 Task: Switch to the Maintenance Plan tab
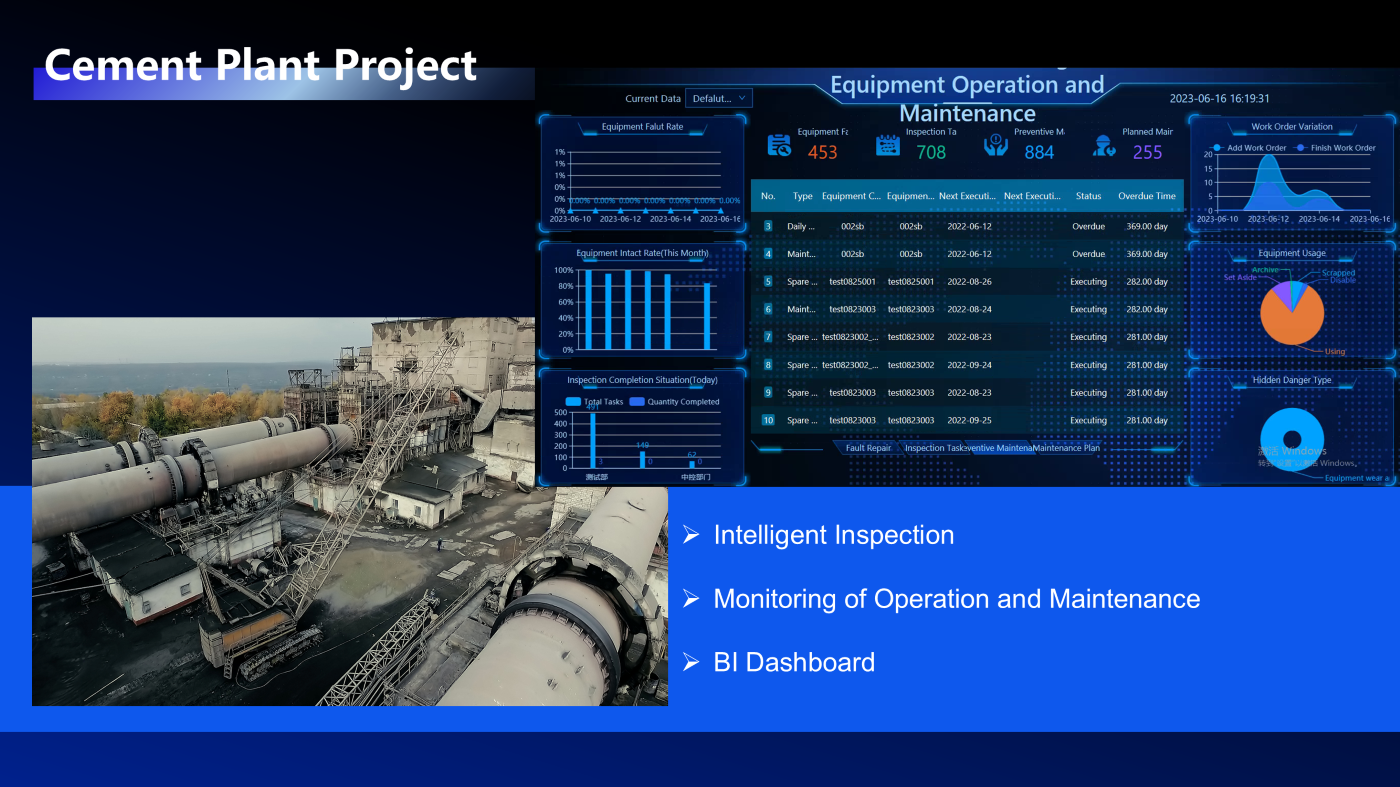pos(1066,448)
